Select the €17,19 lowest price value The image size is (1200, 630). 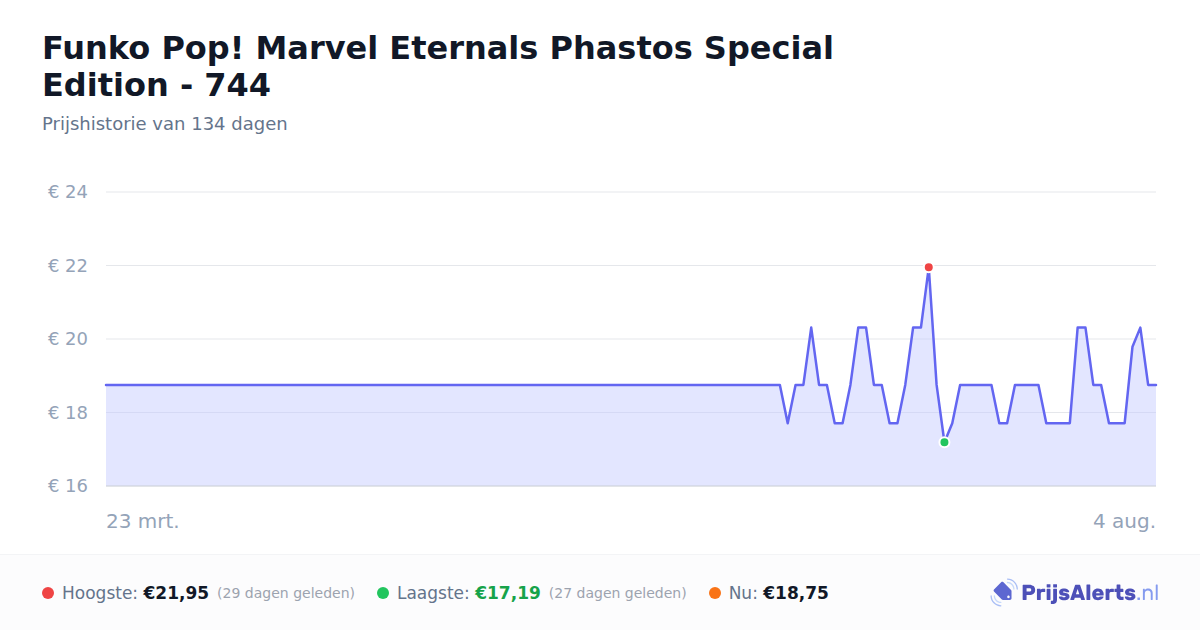tap(508, 593)
